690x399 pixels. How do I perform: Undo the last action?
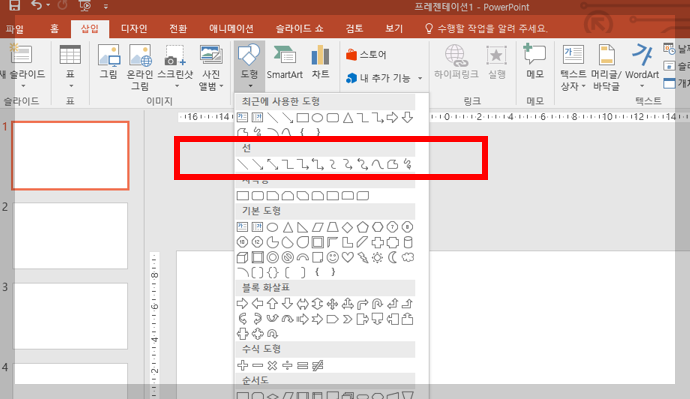[37, 5]
